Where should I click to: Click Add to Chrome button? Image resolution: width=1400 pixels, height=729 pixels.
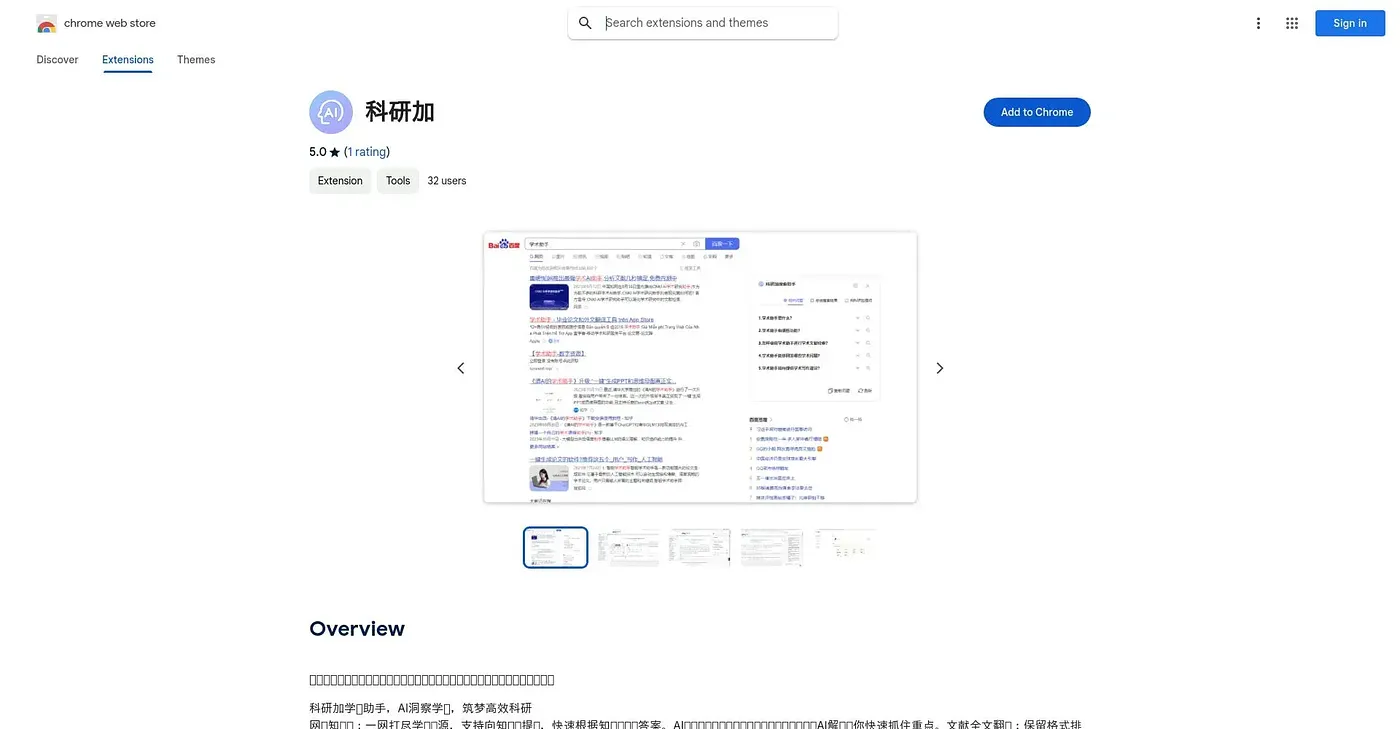1037,112
